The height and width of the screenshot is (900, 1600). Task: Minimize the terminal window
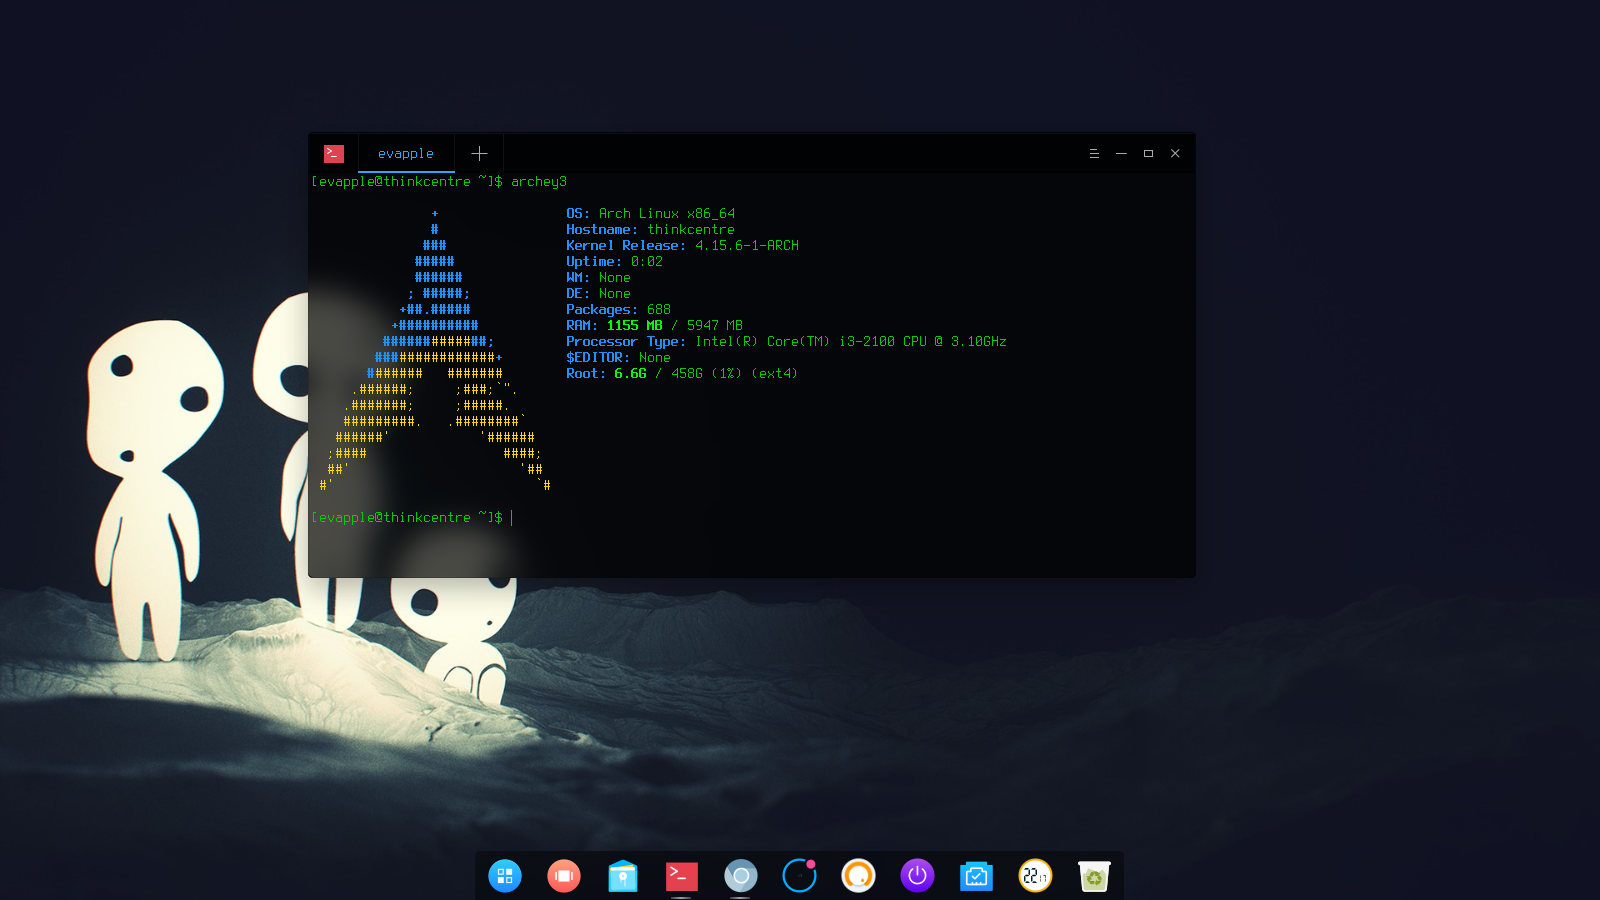tap(1121, 154)
